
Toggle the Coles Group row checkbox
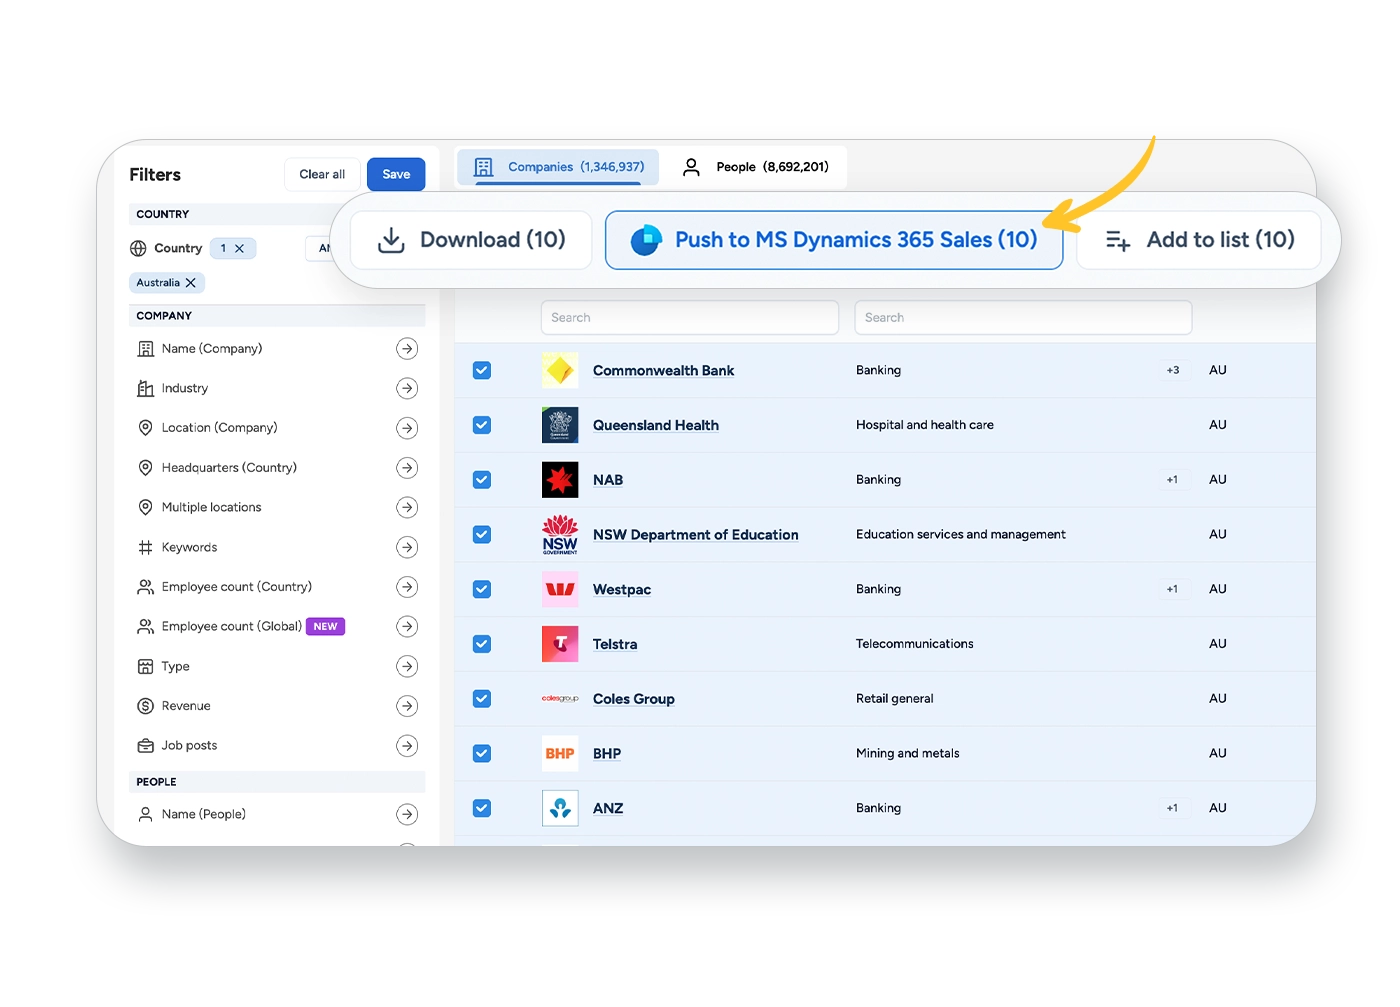[482, 699]
